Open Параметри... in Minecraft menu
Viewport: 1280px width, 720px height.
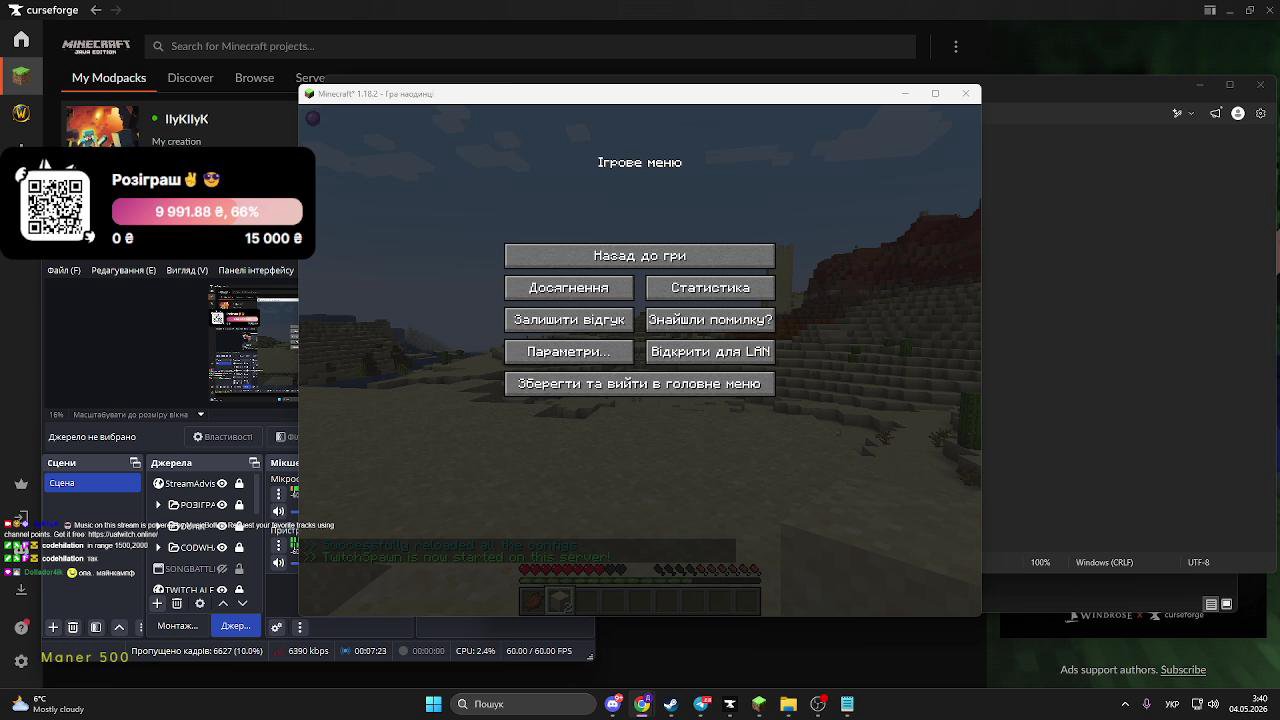569,352
